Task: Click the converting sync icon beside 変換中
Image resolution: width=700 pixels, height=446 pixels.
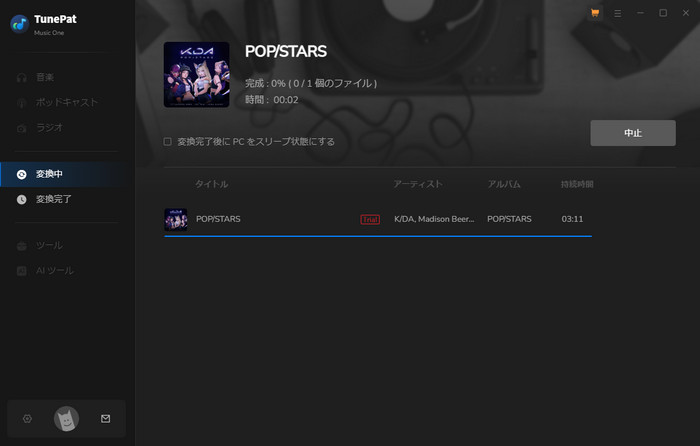Action: (21, 174)
